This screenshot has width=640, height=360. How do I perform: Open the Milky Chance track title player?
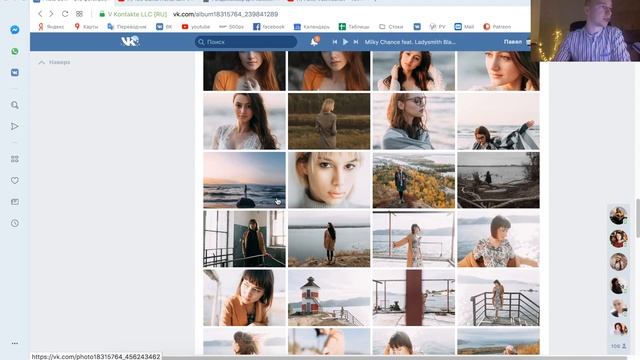410,42
